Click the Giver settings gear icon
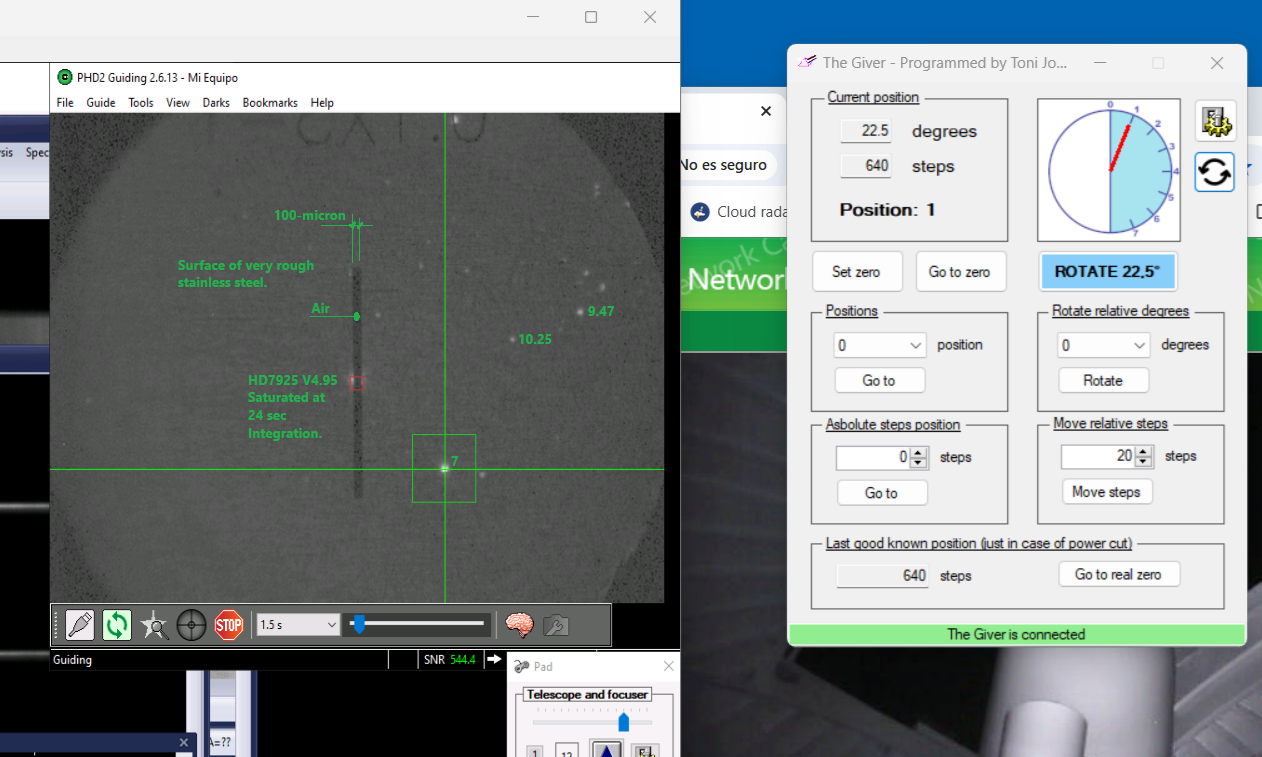The image size is (1262, 757). [1215, 121]
